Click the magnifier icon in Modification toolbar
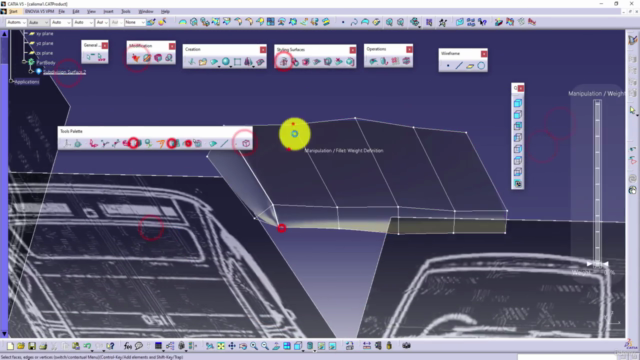Image resolution: width=640 pixels, height=360 pixels. click(169, 58)
